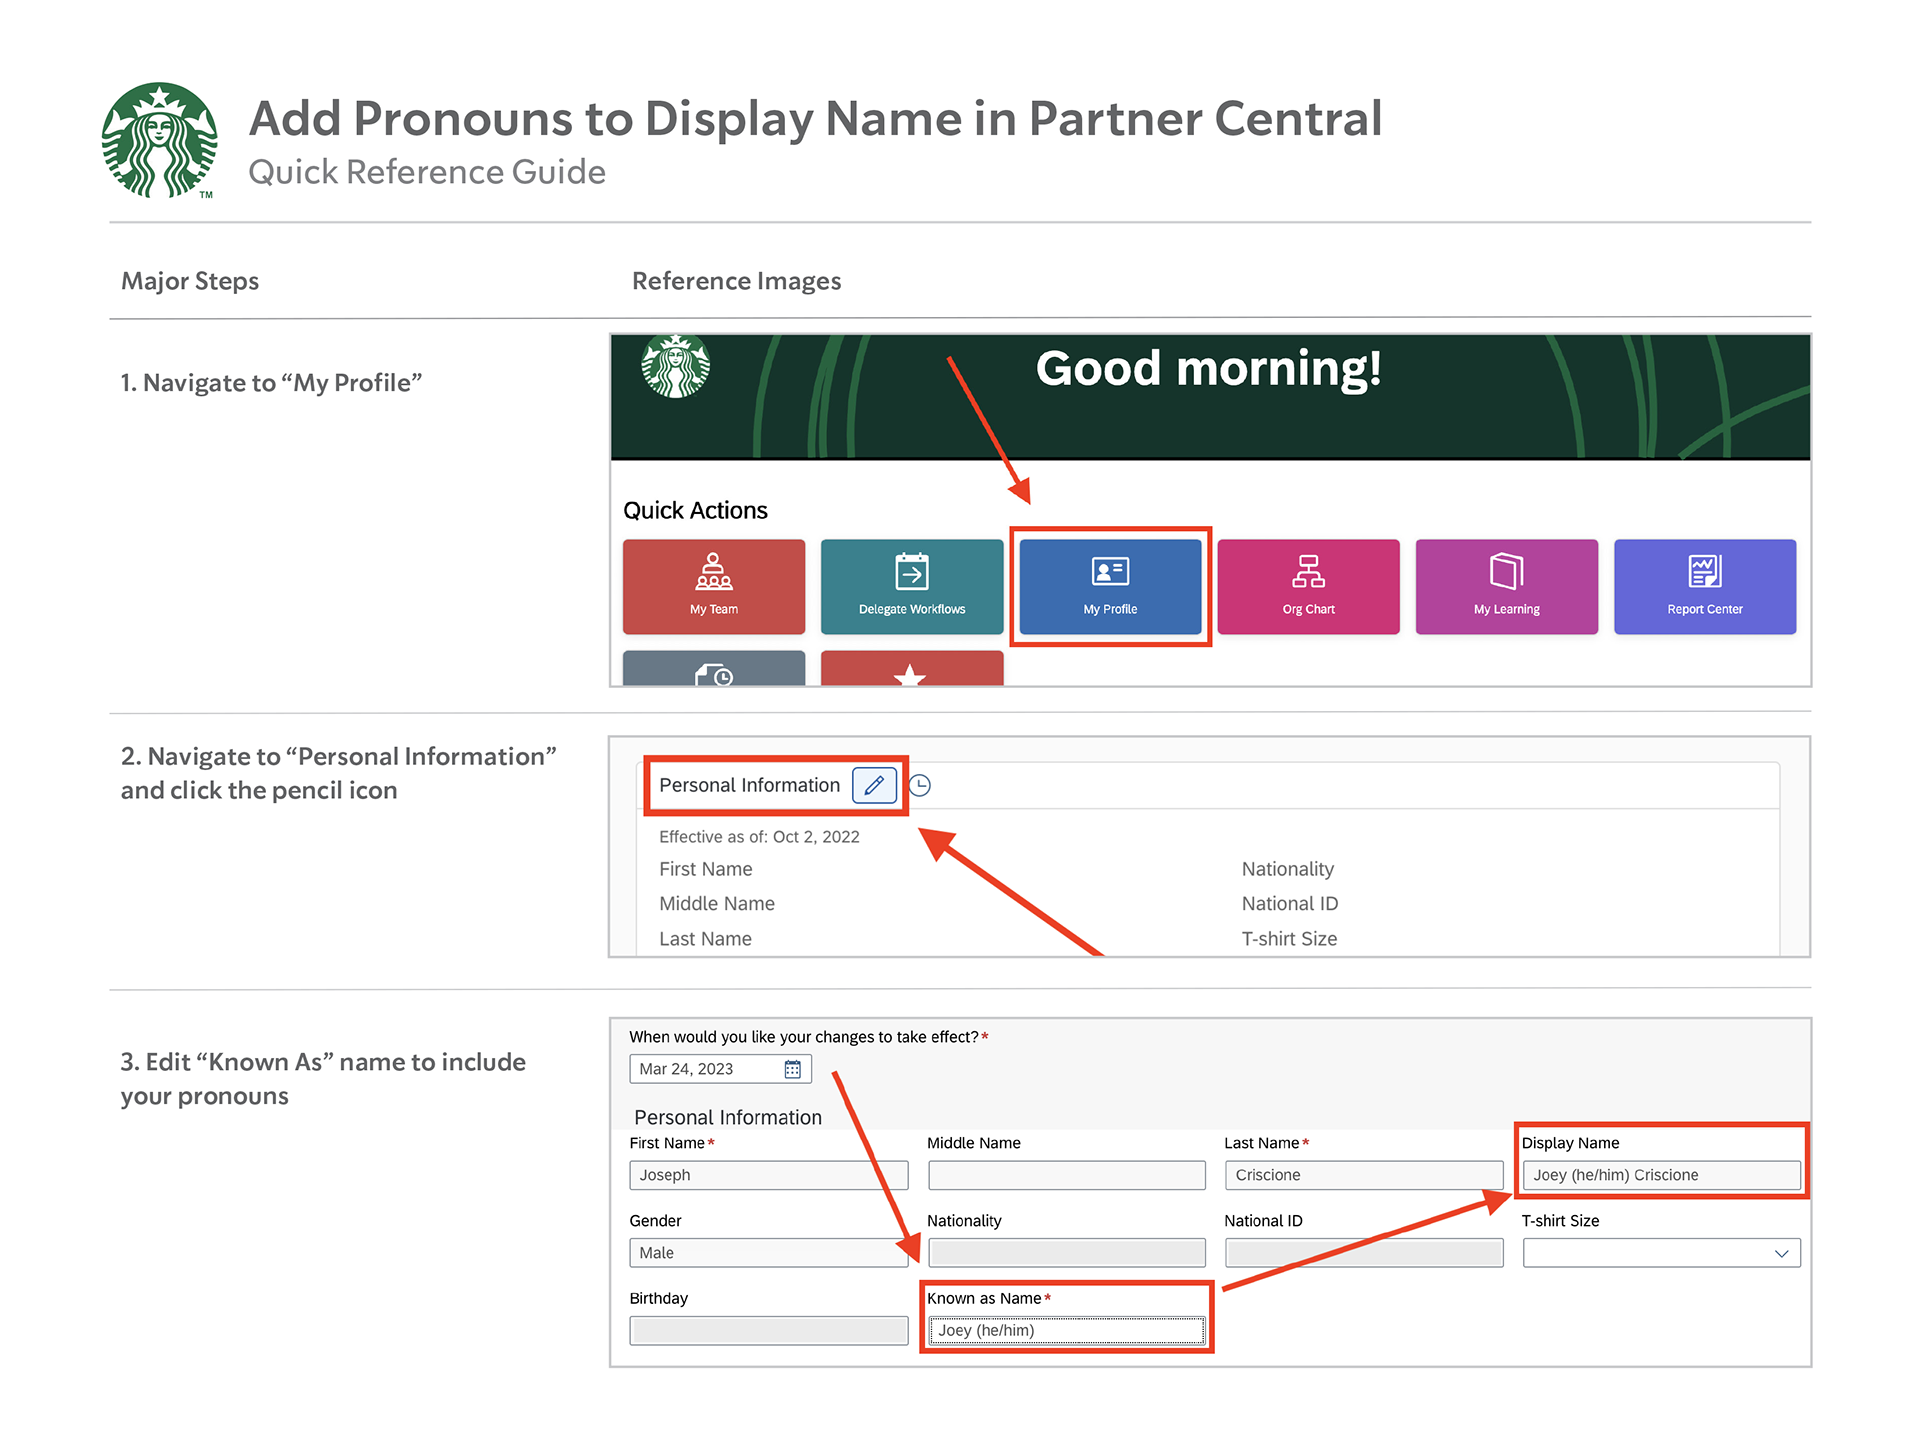Click the Last Name field containing Criscione

(1363, 1175)
